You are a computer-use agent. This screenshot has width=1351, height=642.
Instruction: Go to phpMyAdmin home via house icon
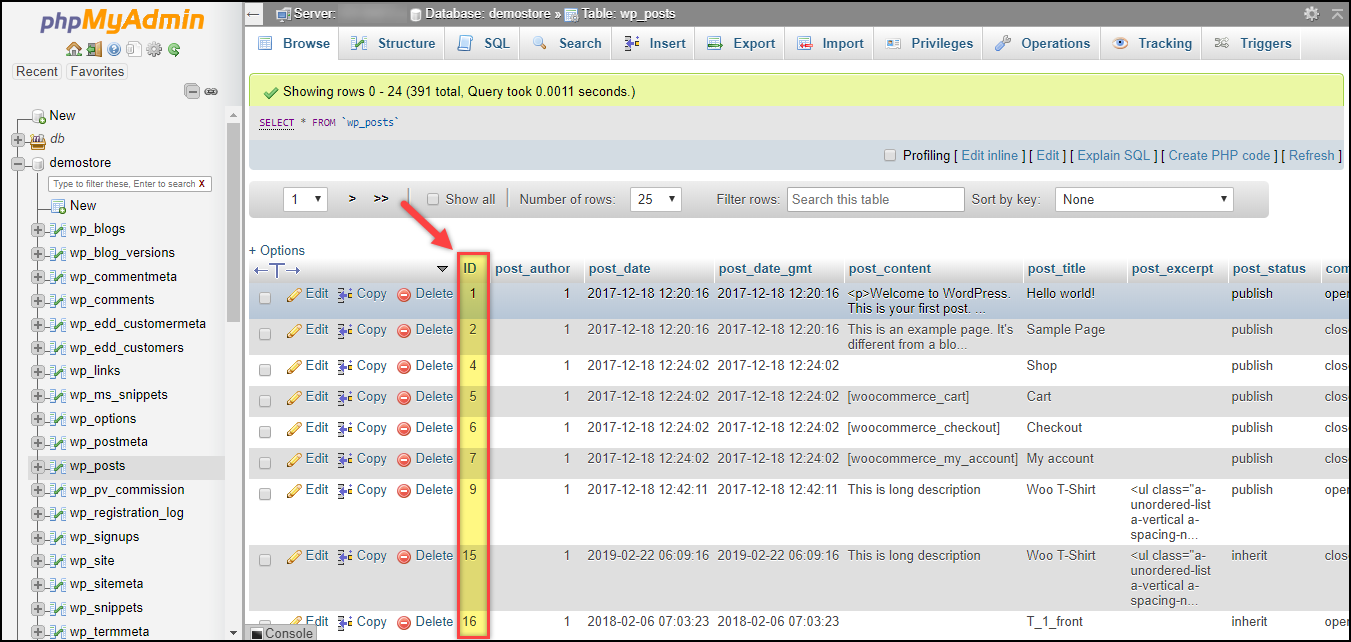[x=73, y=49]
